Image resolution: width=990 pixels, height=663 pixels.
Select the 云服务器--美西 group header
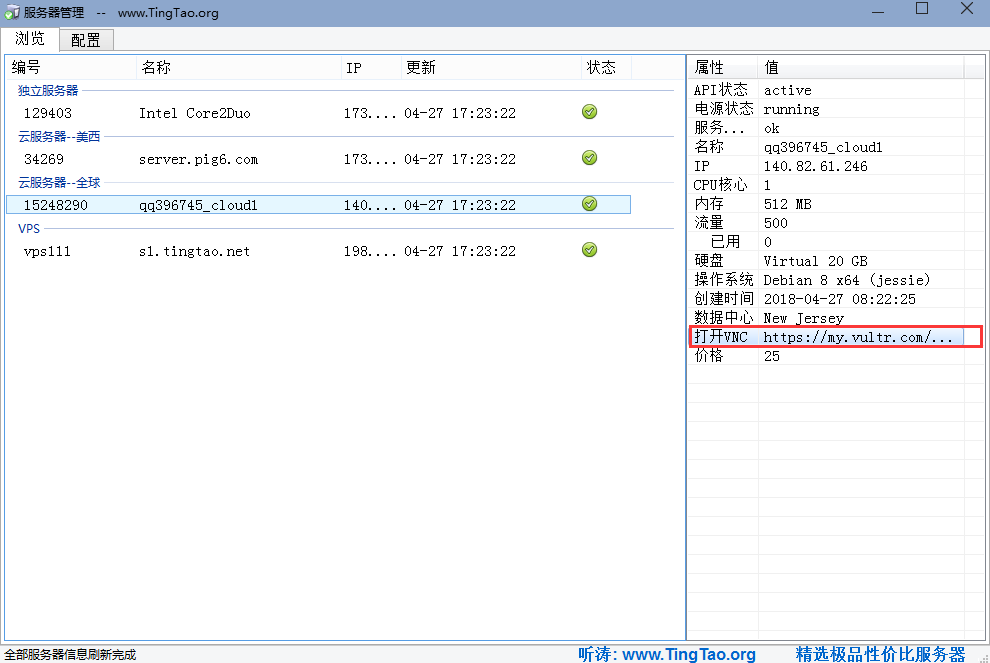point(59,136)
